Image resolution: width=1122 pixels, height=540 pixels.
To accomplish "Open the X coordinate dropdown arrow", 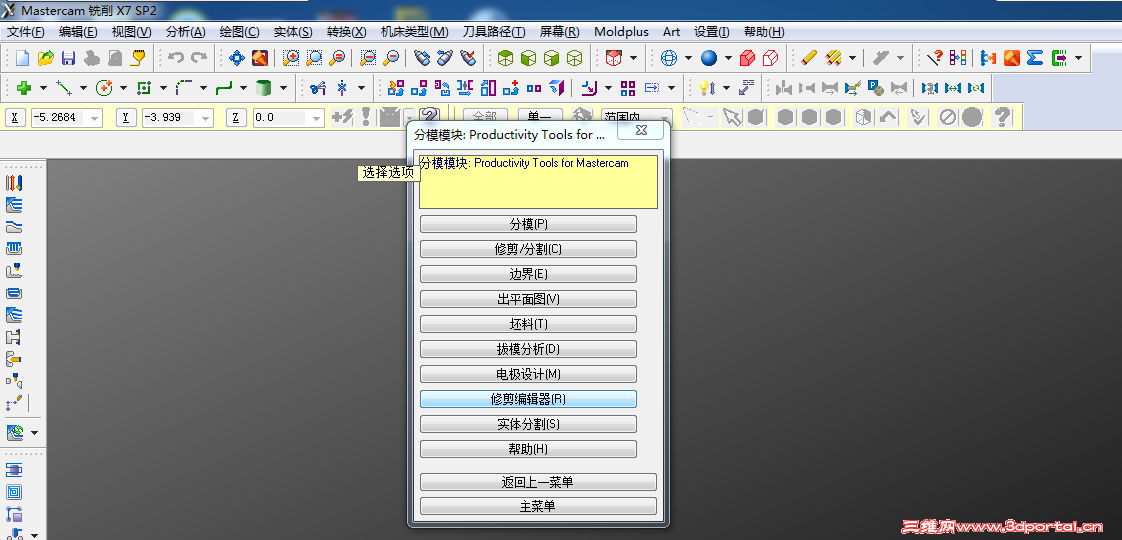I will (x=95, y=118).
